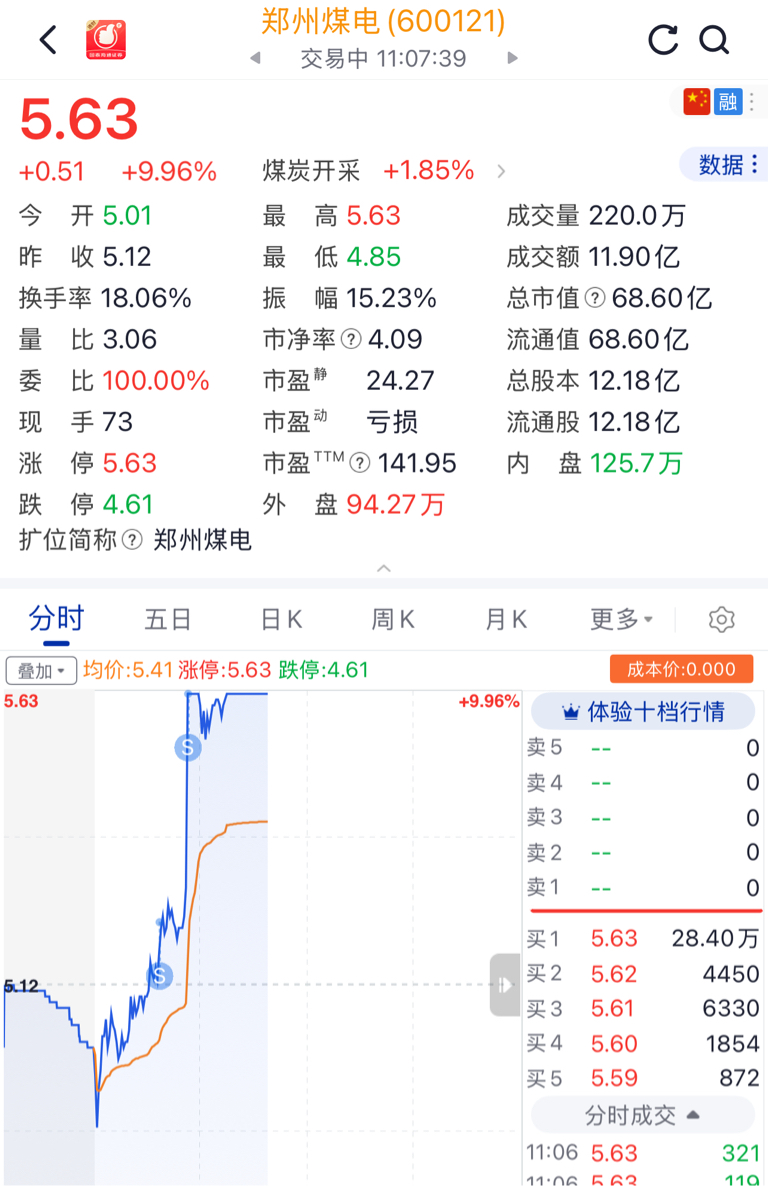Tap the stock title 郑州煤电 (600121)
Viewport: 768px width, 1186px height.
click(x=384, y=20)
